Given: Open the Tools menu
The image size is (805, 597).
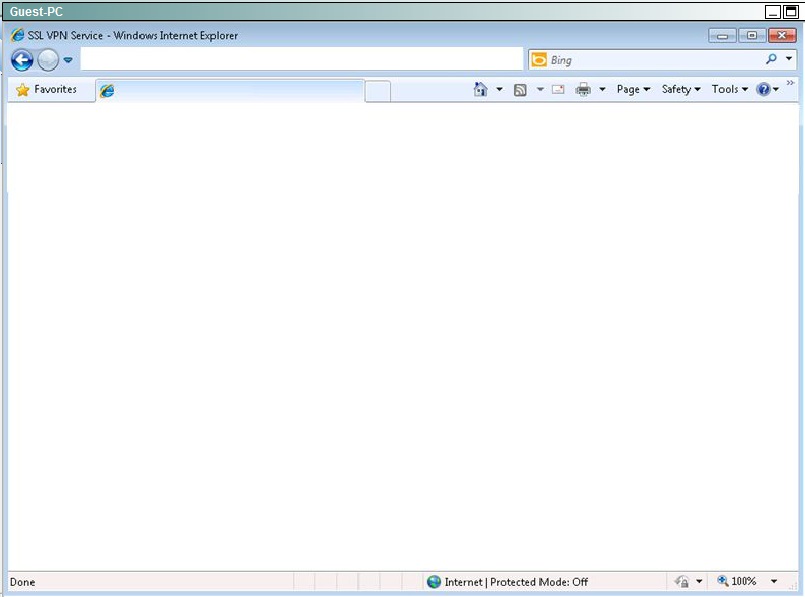Looking at the screenshot, I should coord(729,90).
